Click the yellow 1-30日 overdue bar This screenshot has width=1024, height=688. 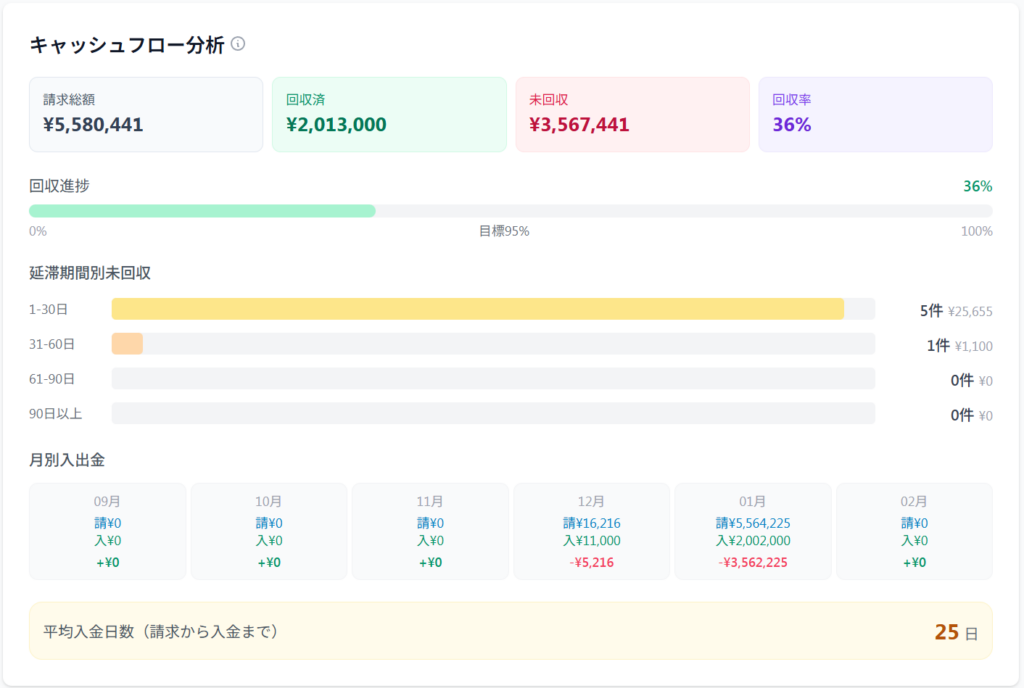pos(477,309)
